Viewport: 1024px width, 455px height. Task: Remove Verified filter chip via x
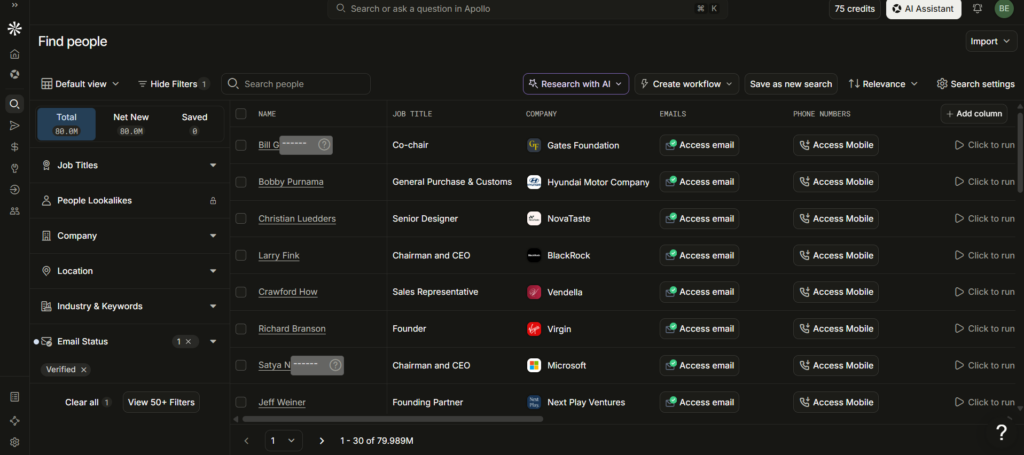click(x=84, y=369)
